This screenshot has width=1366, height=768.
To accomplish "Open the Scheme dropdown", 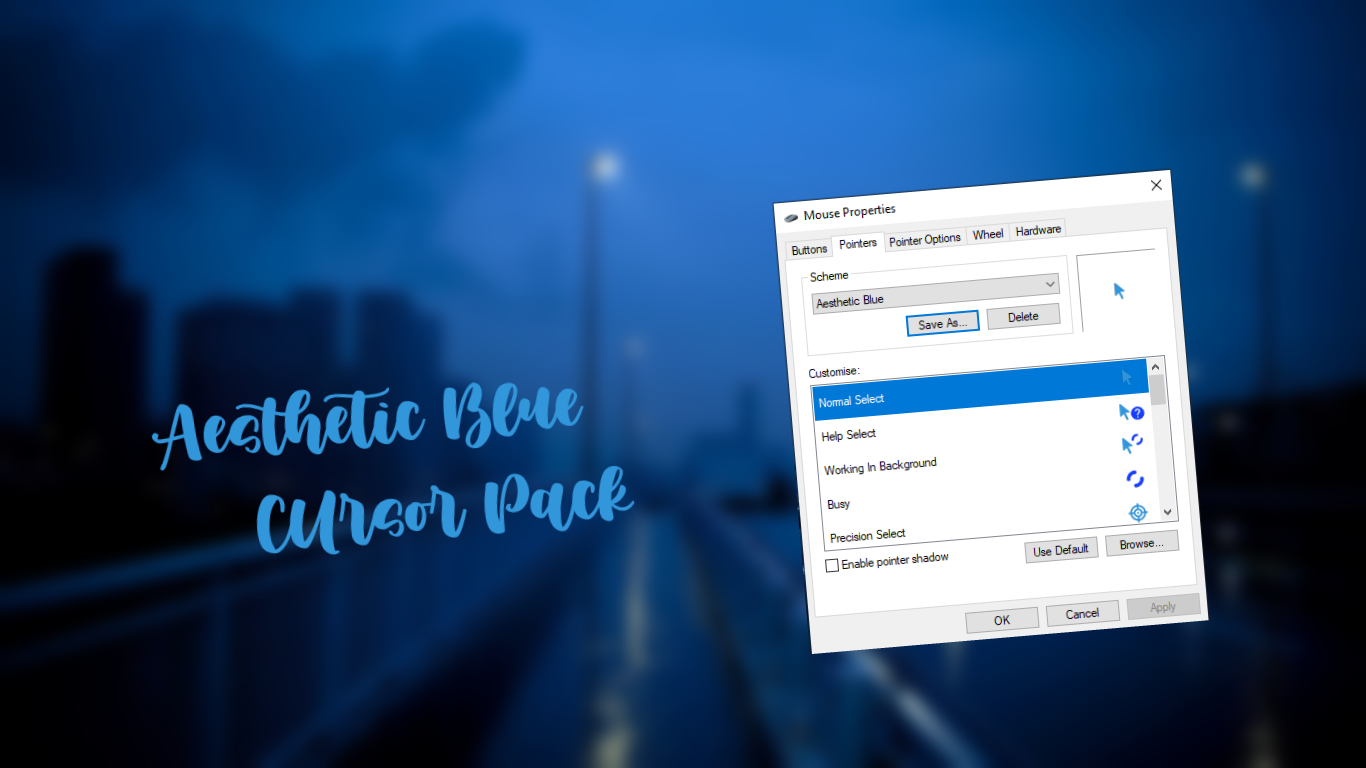I will pyautogui.click(x=1049, y=284).
